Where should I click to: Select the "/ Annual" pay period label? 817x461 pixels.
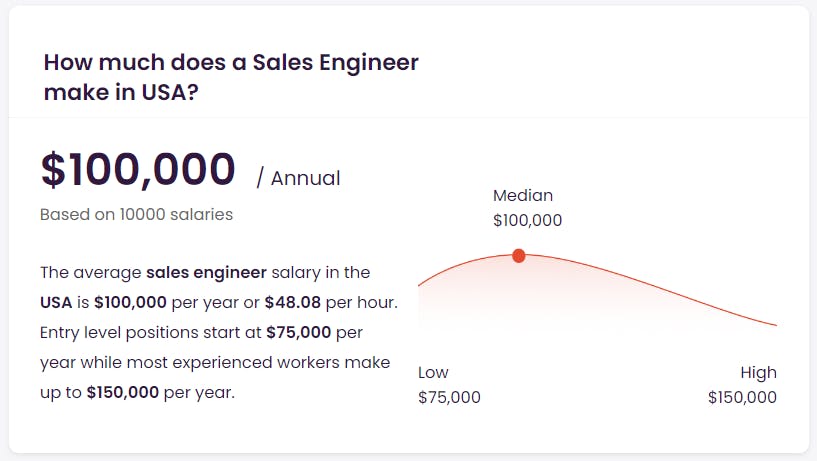pos(299,178)
